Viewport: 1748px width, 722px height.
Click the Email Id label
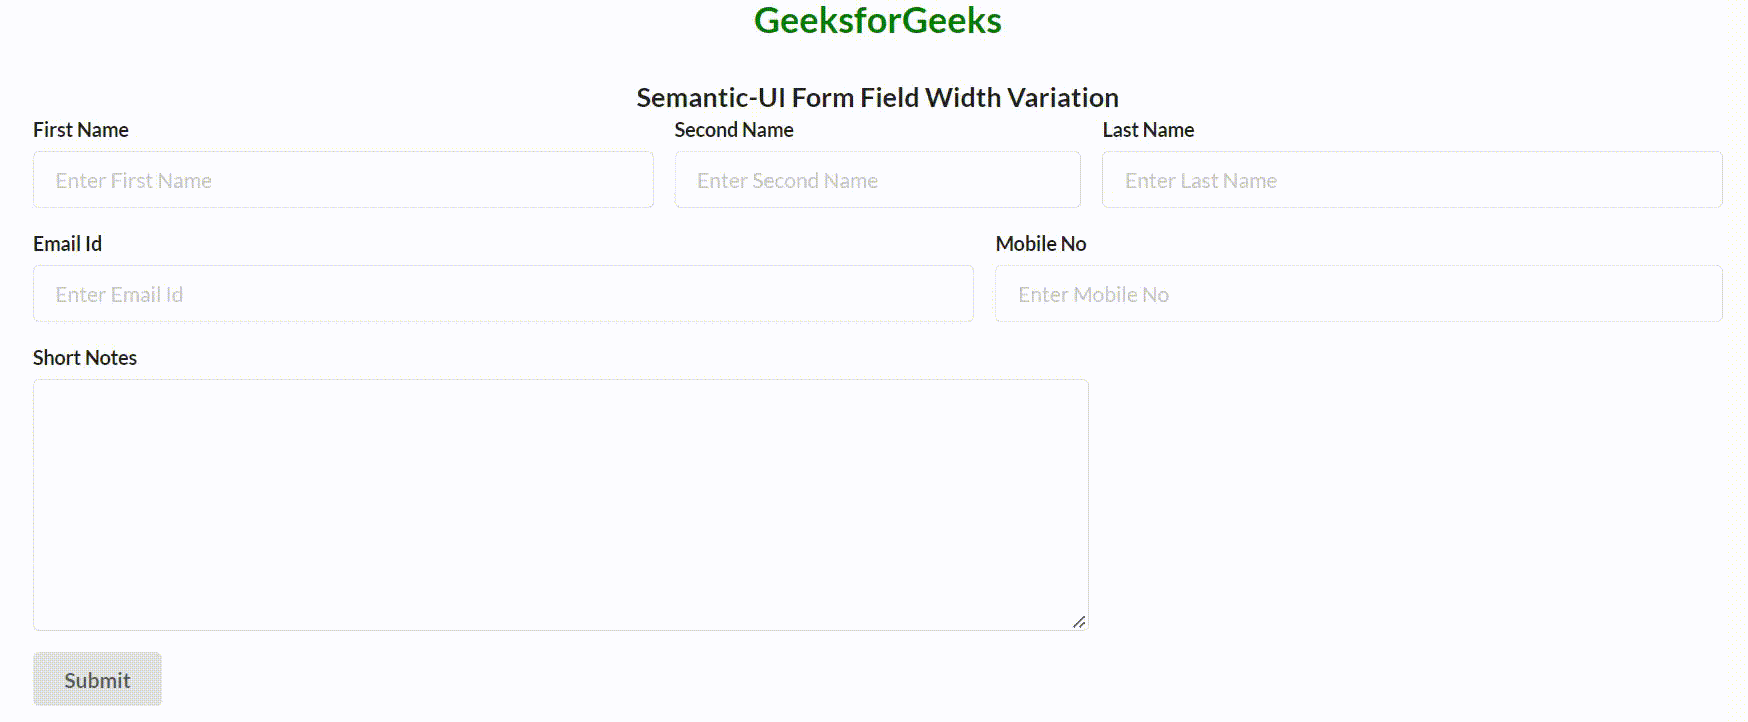67,243
